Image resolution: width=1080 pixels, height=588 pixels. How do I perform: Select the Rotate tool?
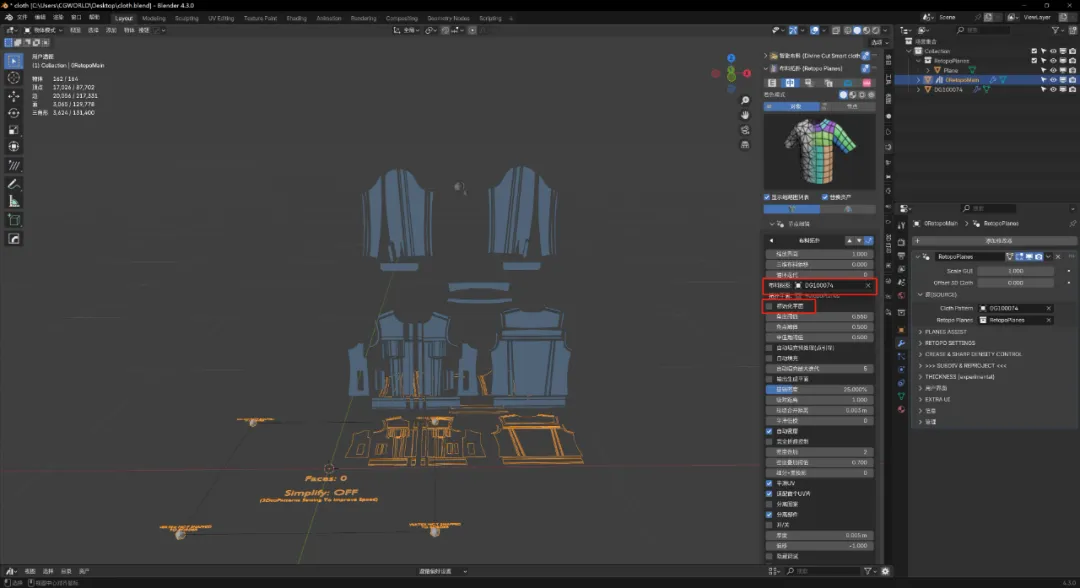(x=14, y=113)
